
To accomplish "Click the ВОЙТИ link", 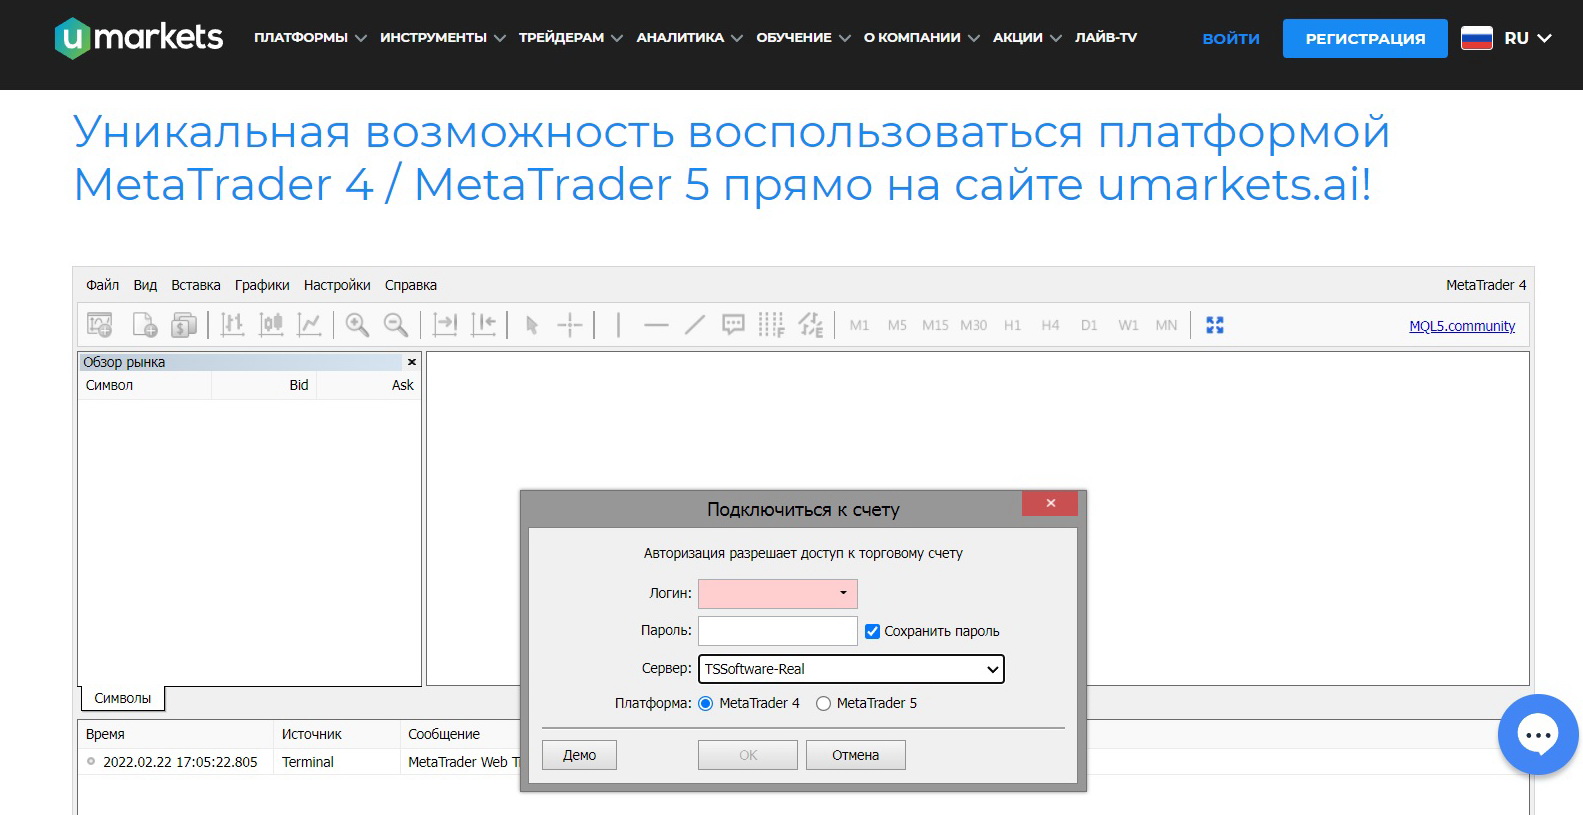I will coord(1231,38).
